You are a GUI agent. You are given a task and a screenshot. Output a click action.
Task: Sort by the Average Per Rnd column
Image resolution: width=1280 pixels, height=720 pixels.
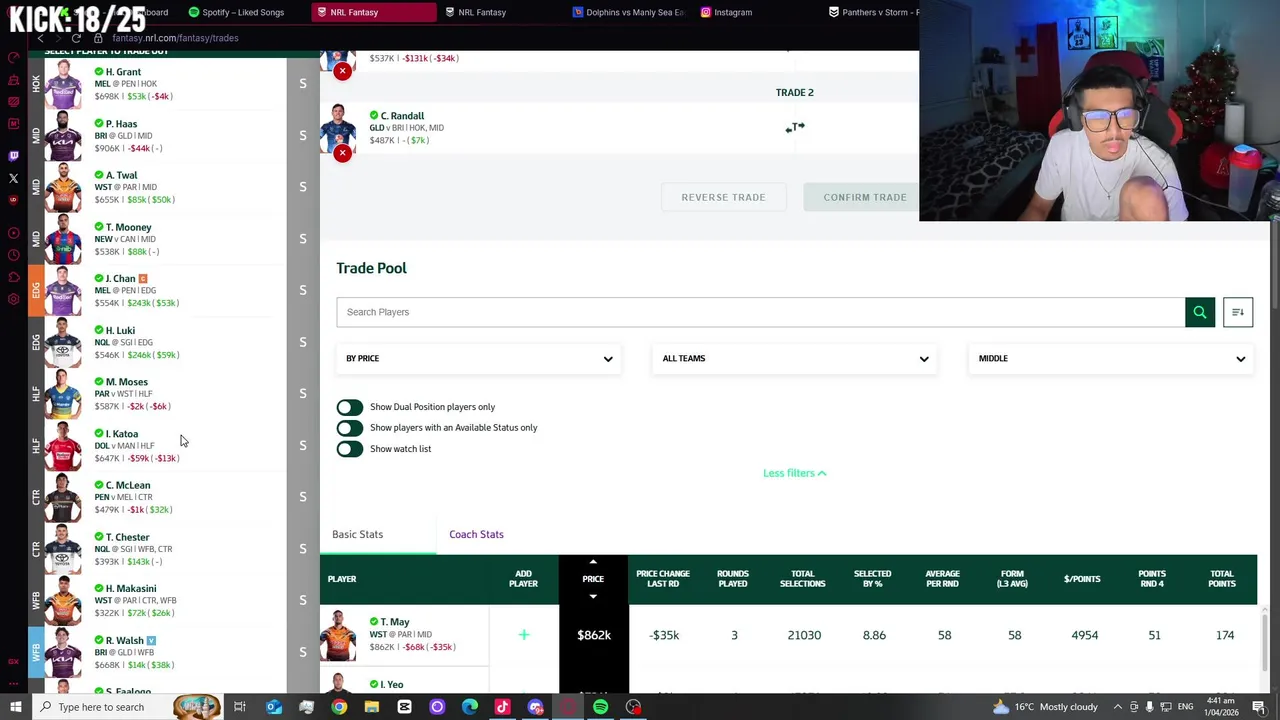[x=942, y=579]
